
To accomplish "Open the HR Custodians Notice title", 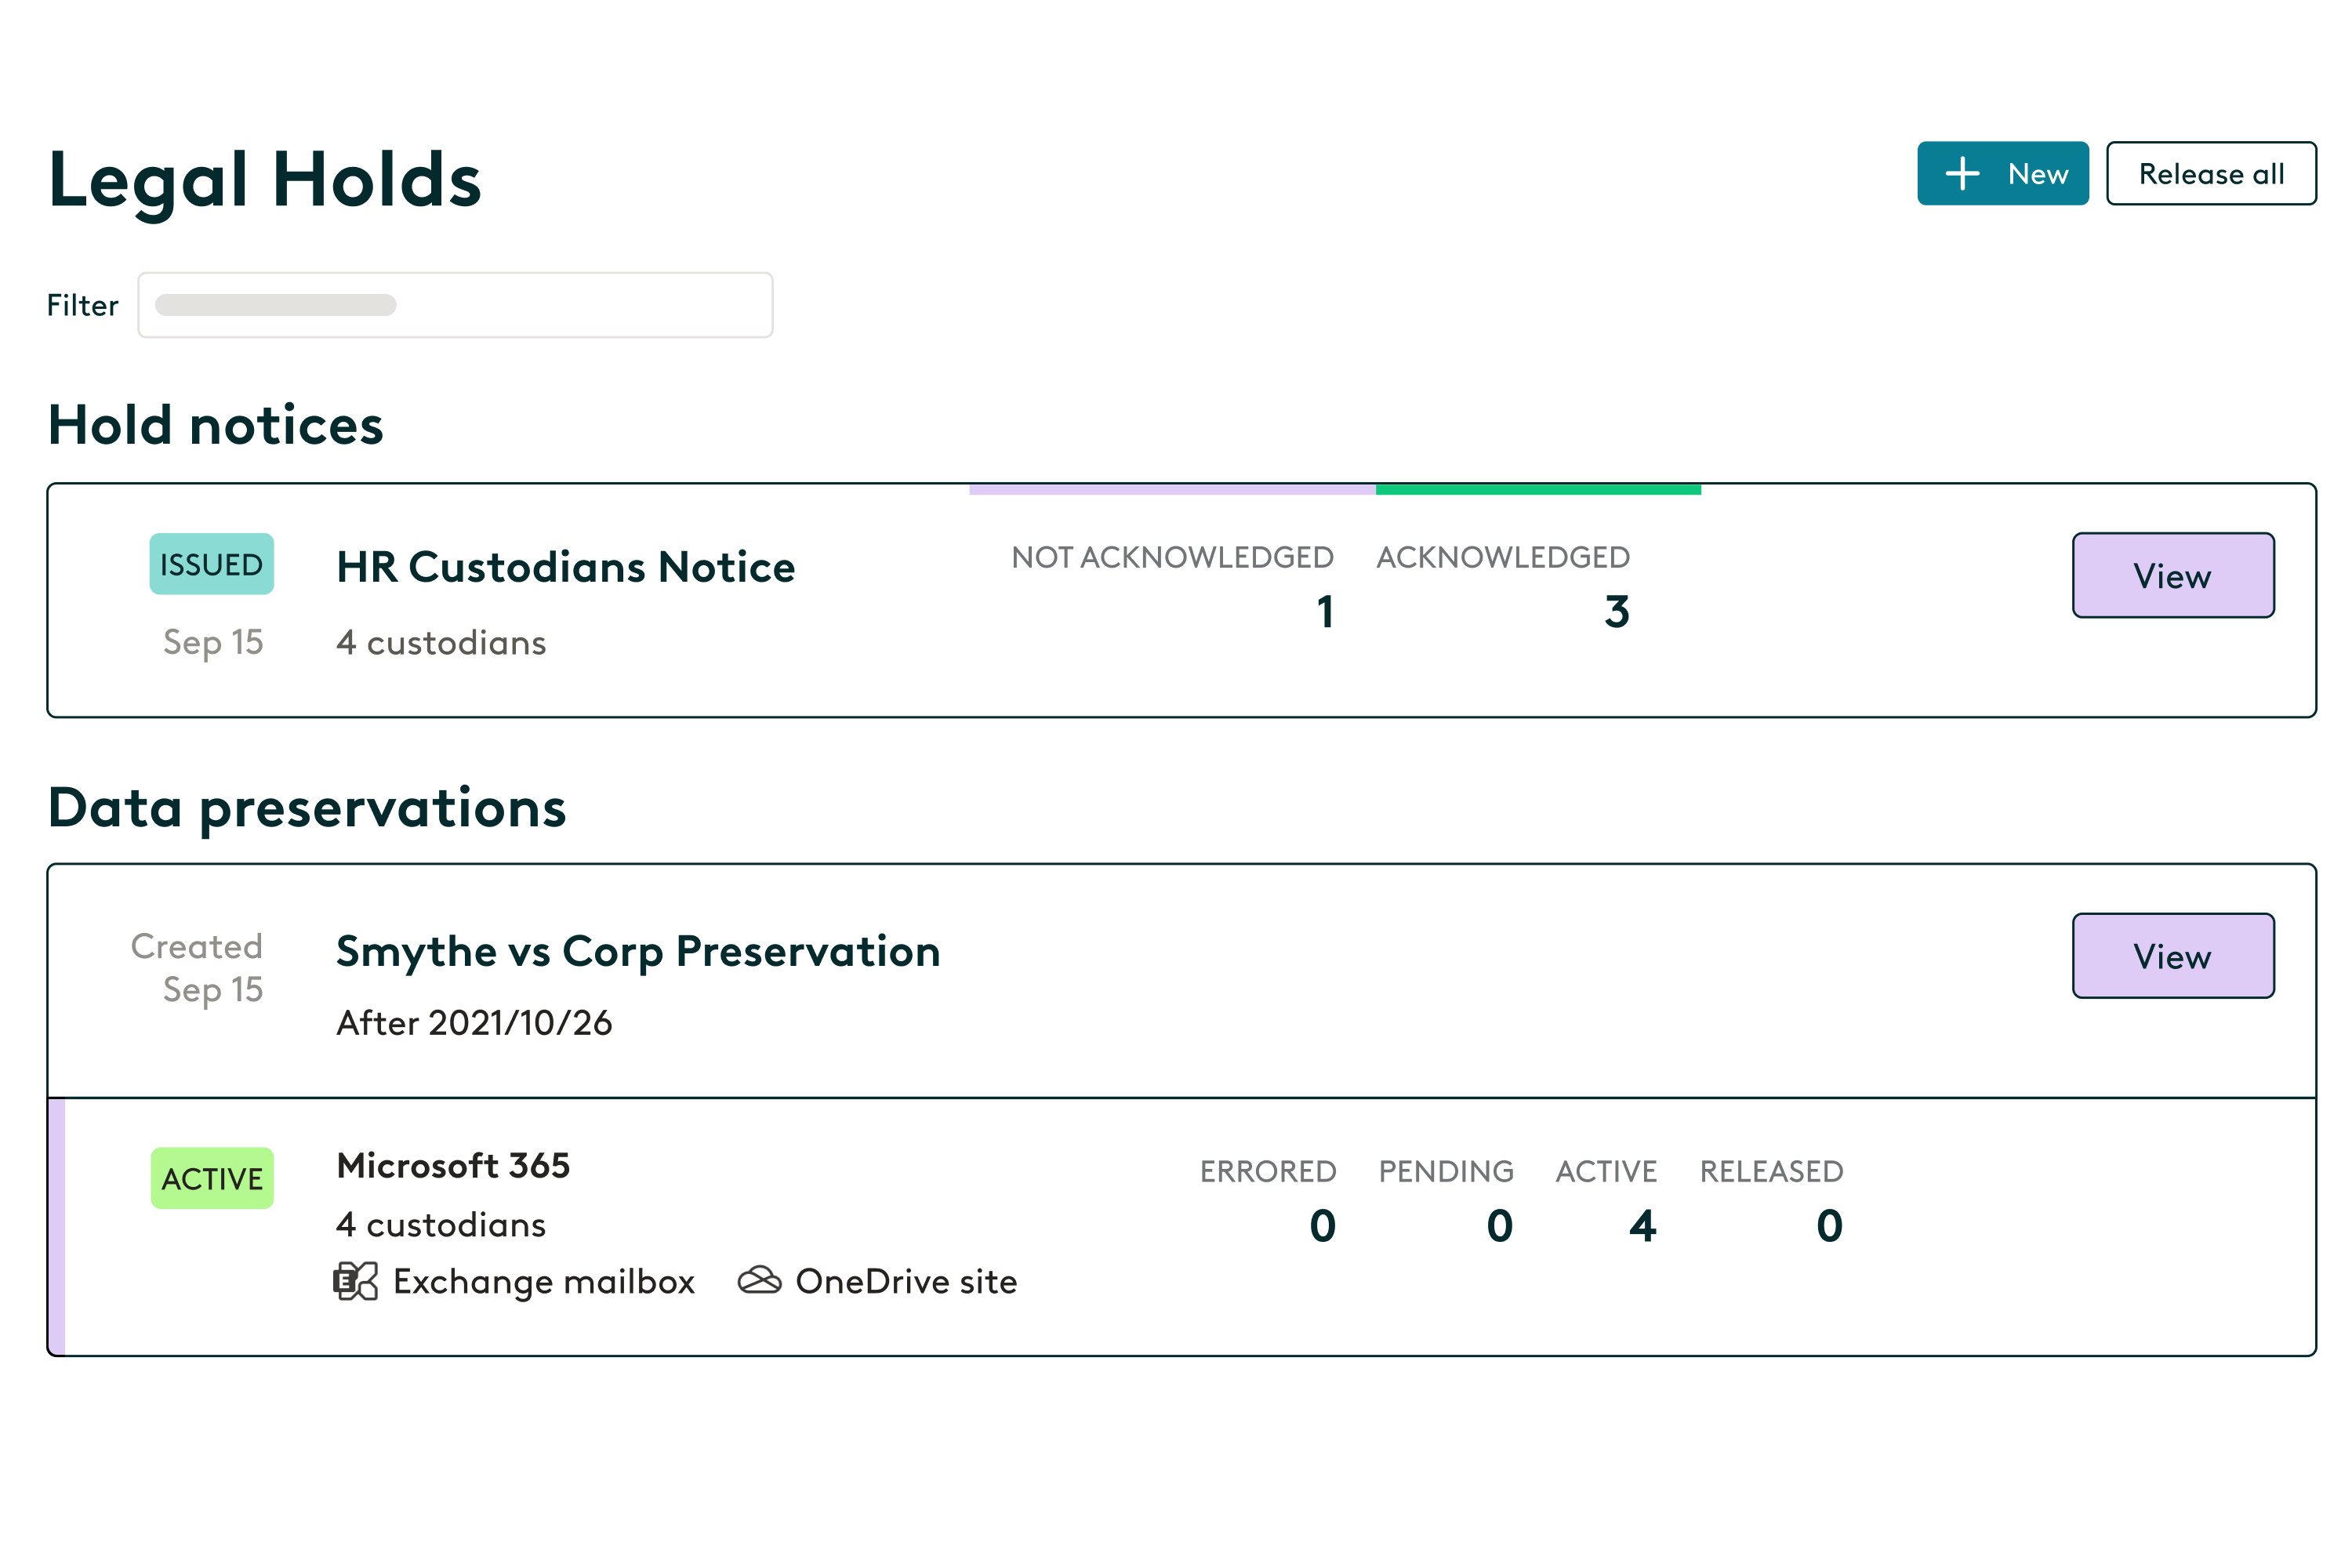I will [x=565, y=567].
